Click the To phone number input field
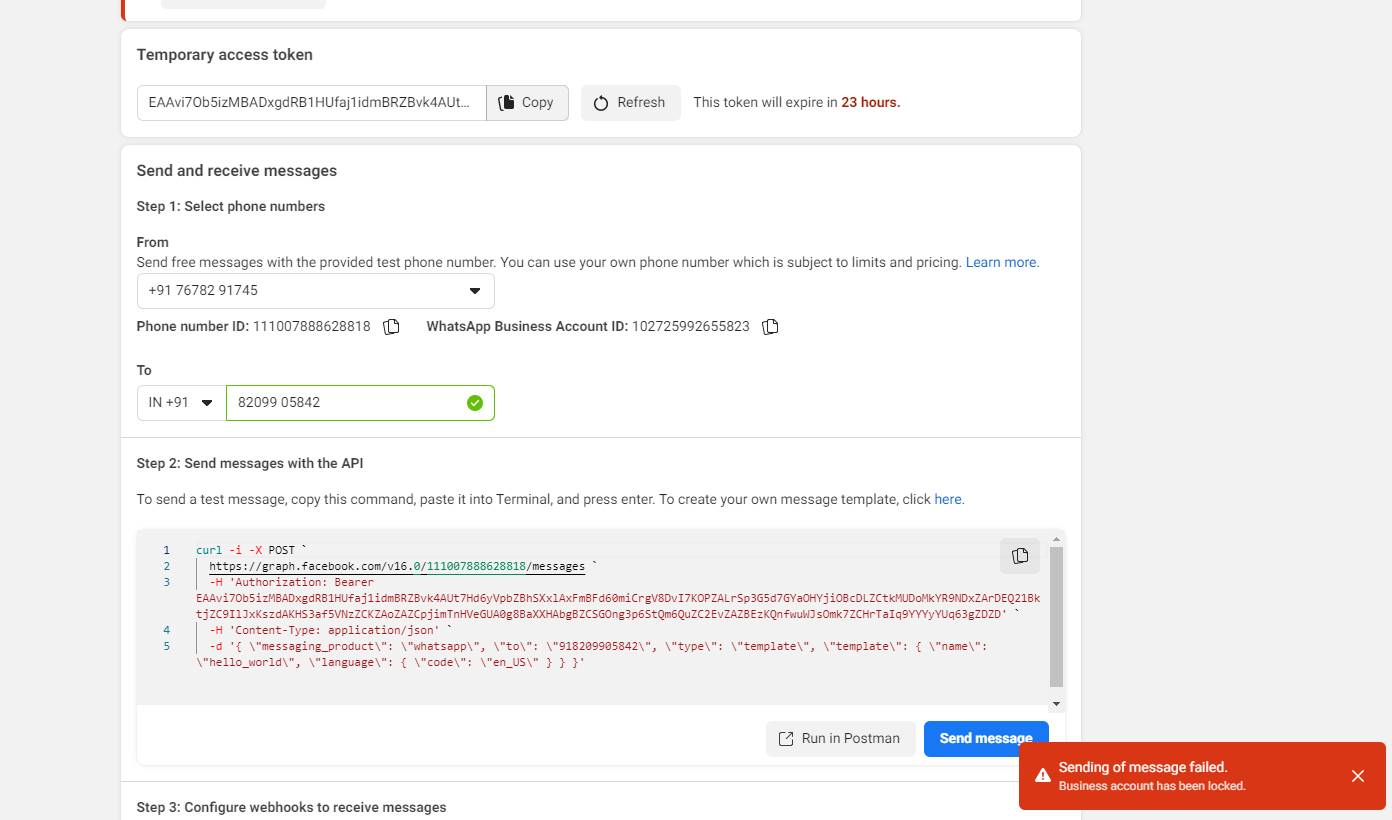The height and width of the screenshot is (820, 1392). click(345, 403)
